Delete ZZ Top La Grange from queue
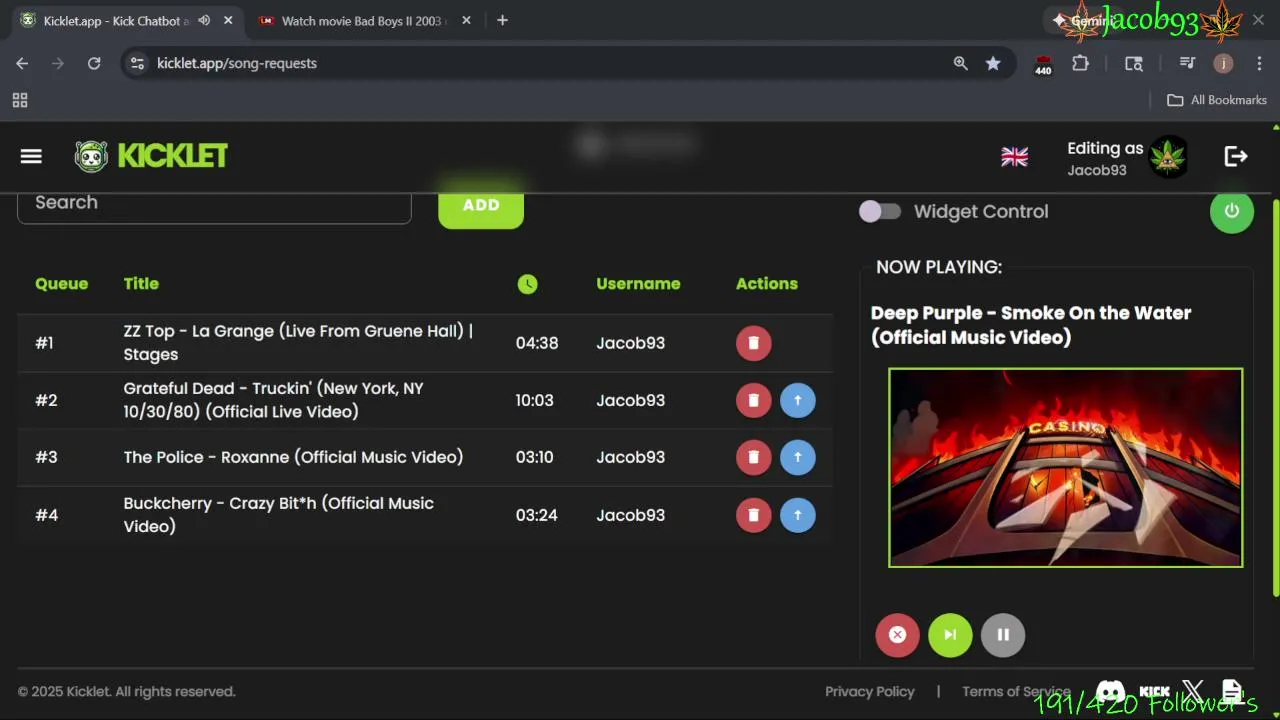Viewport: 1280px width, 720px height. tap(754, 343)
